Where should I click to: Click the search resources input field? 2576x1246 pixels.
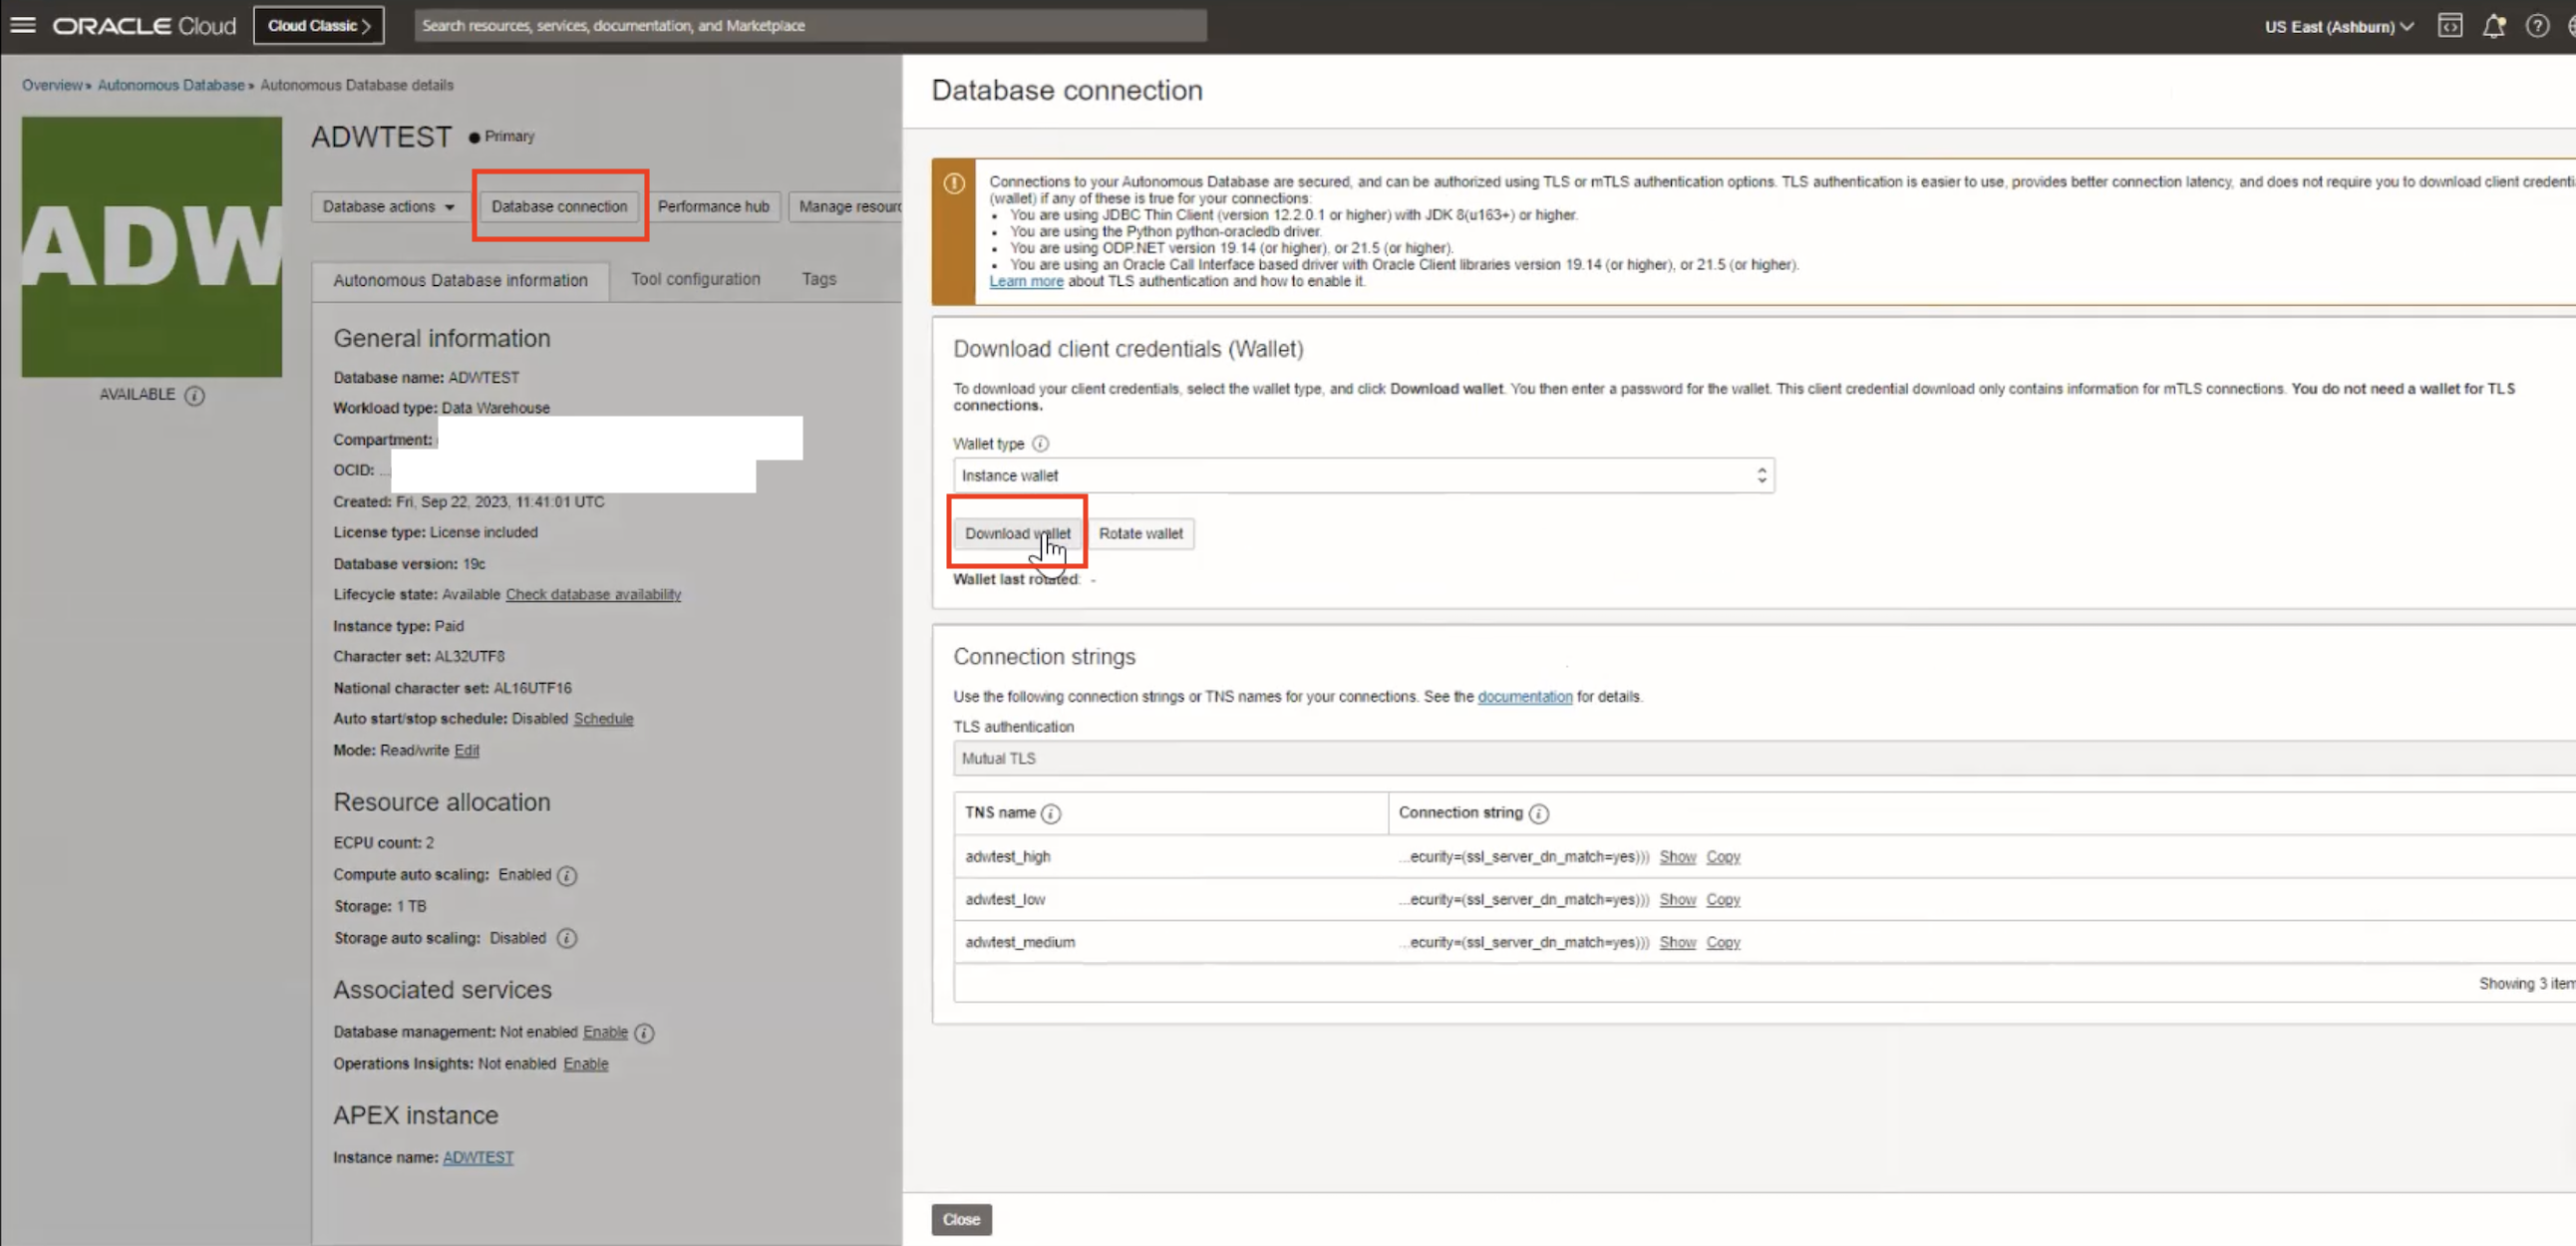click(810, 25)
